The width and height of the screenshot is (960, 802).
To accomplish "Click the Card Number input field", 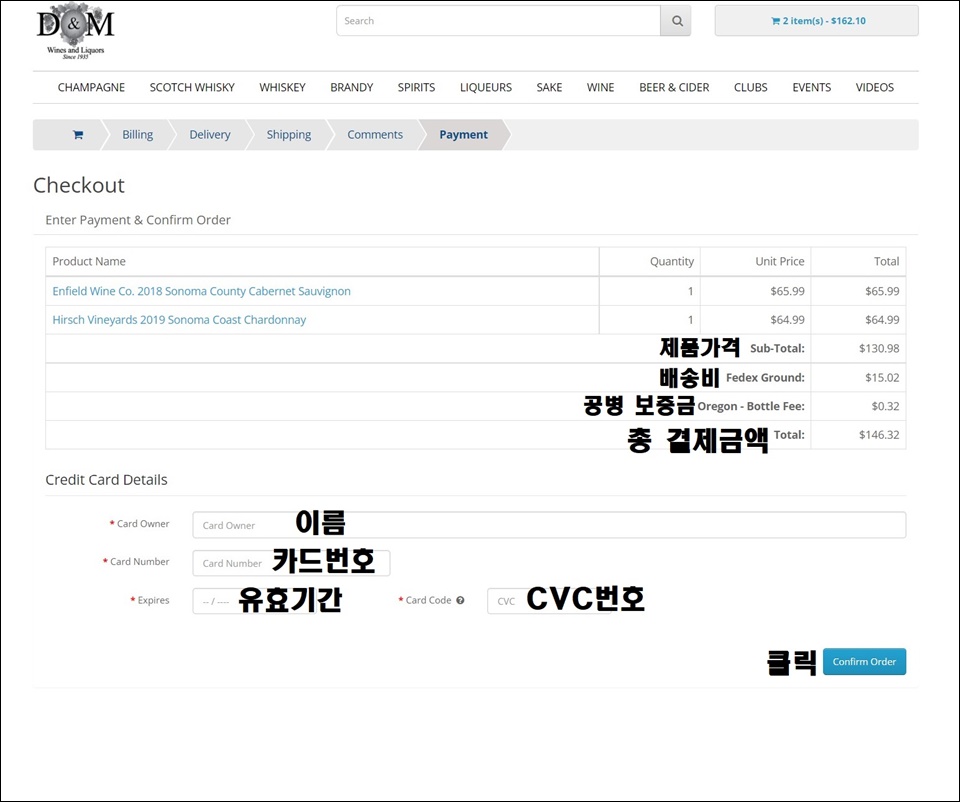I will pyautogui.click(x=291, y=563).
